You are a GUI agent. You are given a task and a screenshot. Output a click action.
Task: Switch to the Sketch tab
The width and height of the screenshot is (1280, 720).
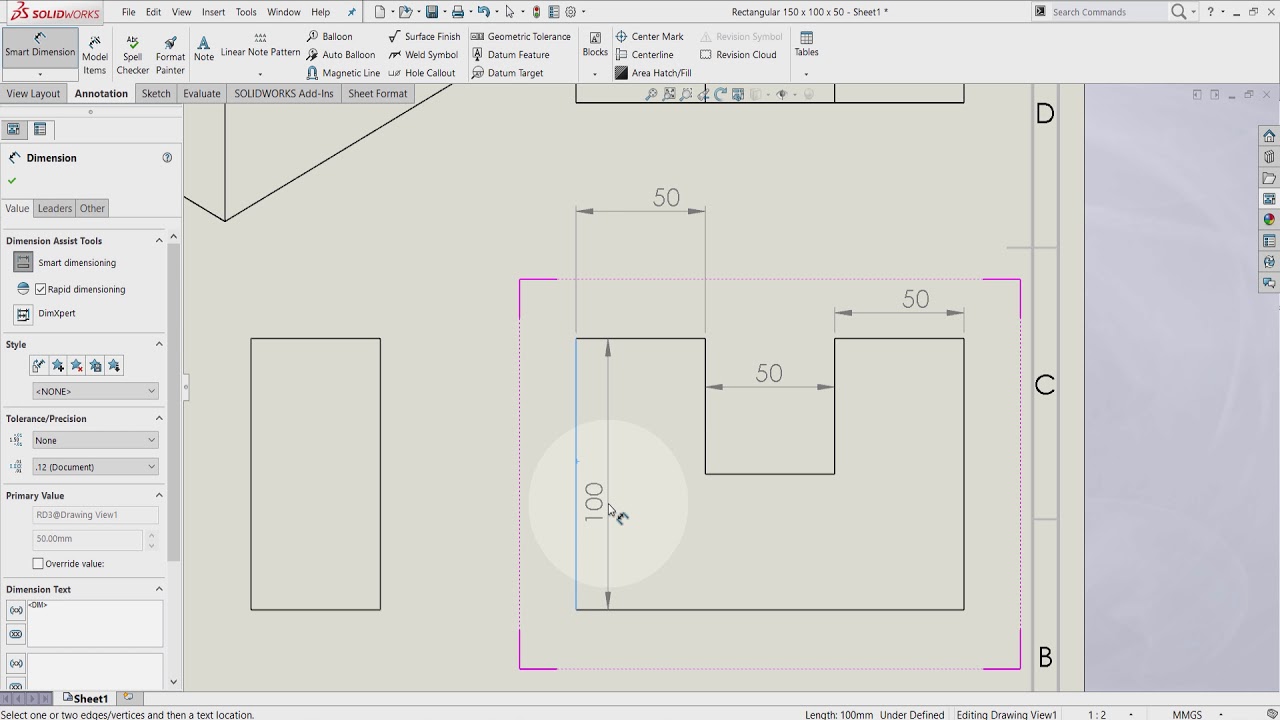pos(156,93)
